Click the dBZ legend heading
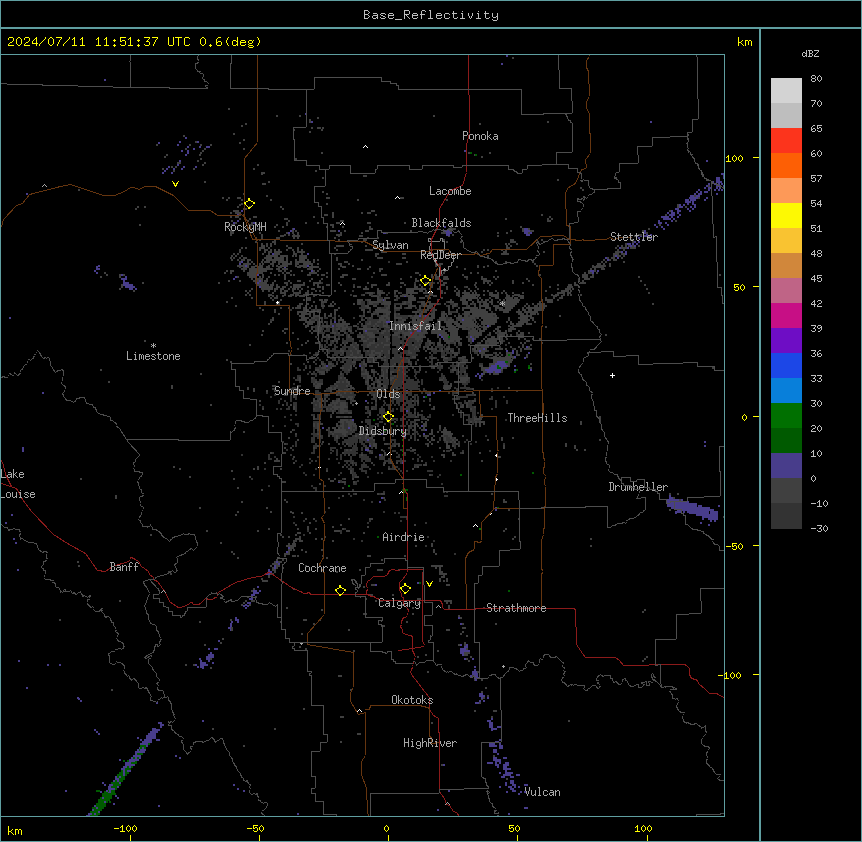 click(810, 53)
